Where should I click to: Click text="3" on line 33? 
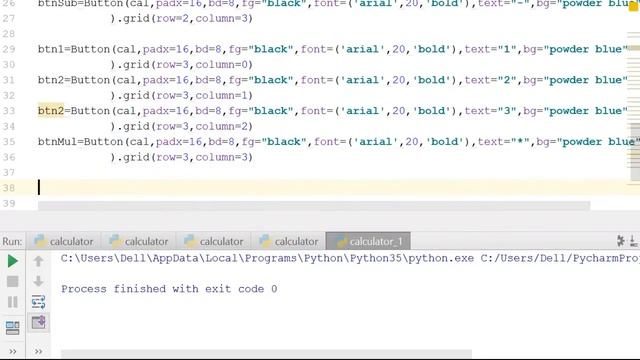coord(491,111)
